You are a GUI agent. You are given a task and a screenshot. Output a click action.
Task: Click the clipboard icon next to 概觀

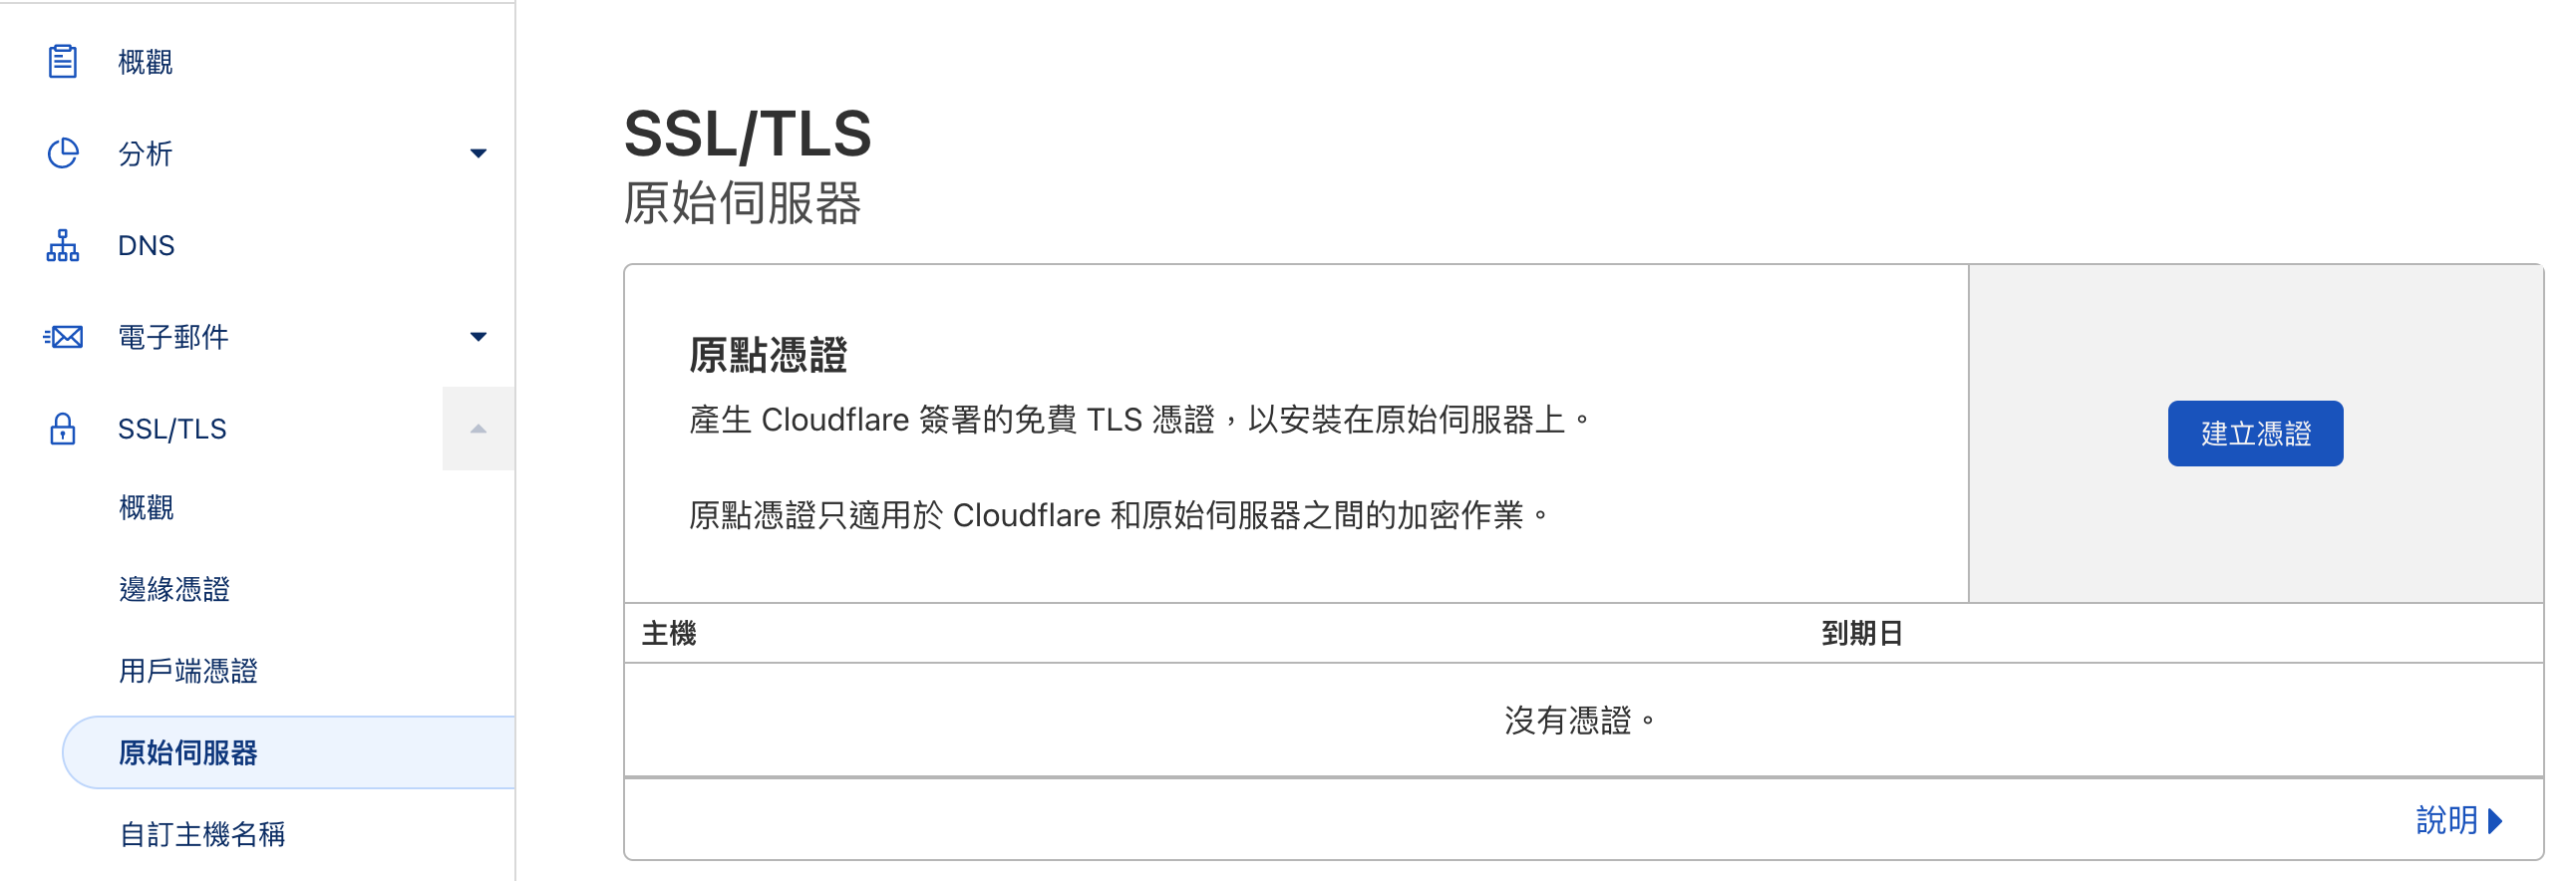tap(62, 62)
